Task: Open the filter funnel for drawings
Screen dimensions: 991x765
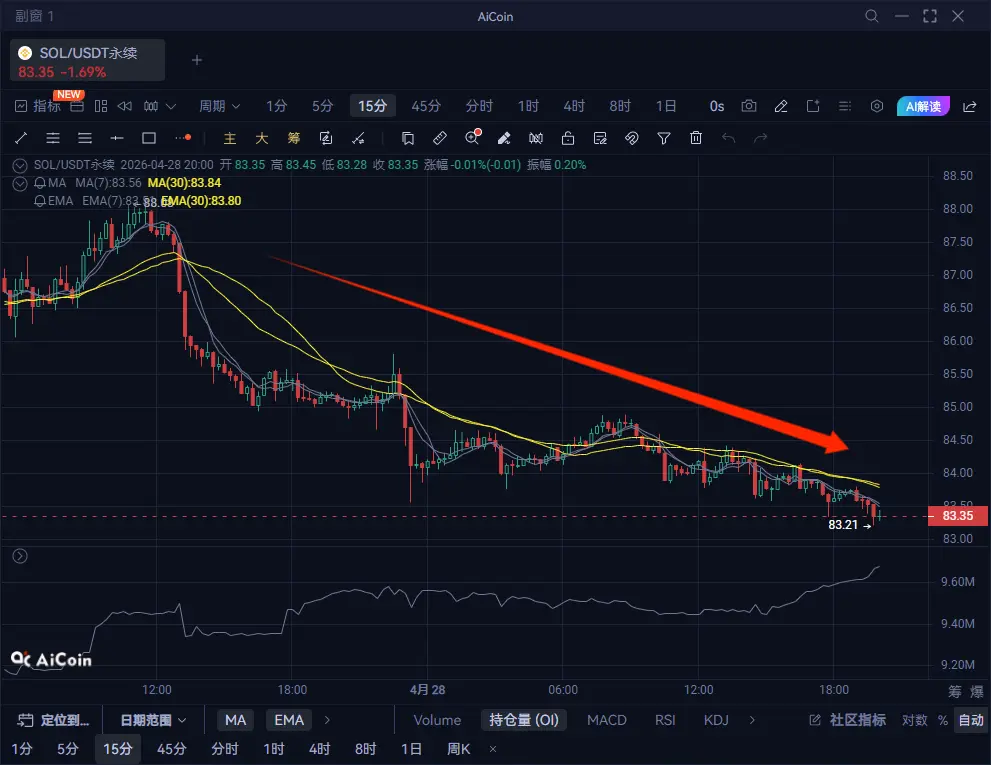Action: pyautogui.click(x=664, y=138)
